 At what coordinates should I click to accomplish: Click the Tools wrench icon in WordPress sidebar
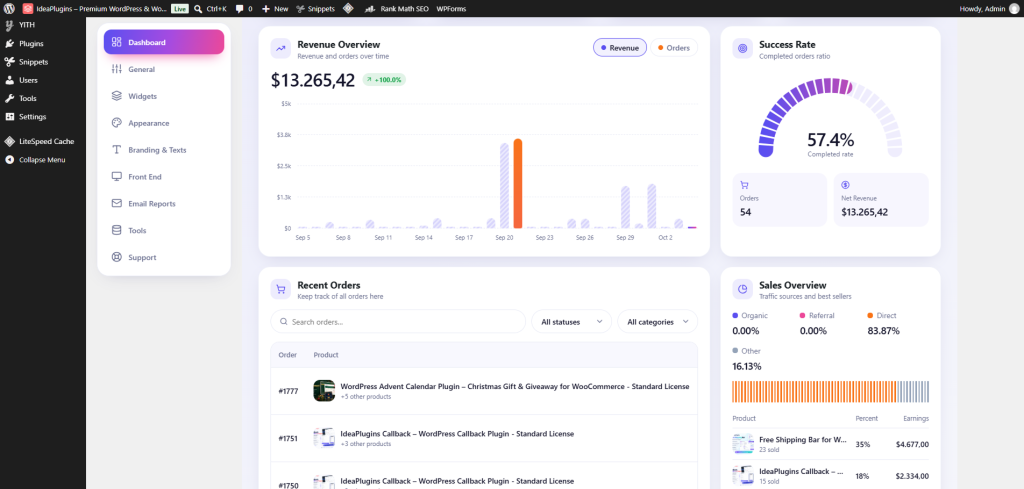point(9,99)
